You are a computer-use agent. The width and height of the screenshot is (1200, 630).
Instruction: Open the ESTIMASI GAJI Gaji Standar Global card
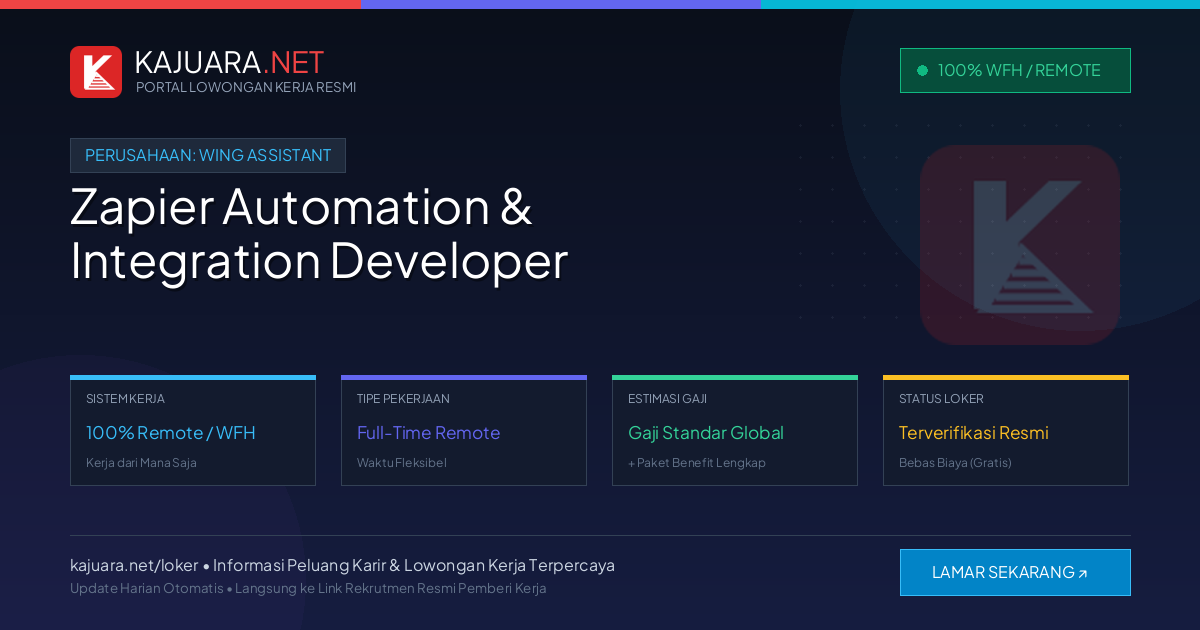[735, 431]
